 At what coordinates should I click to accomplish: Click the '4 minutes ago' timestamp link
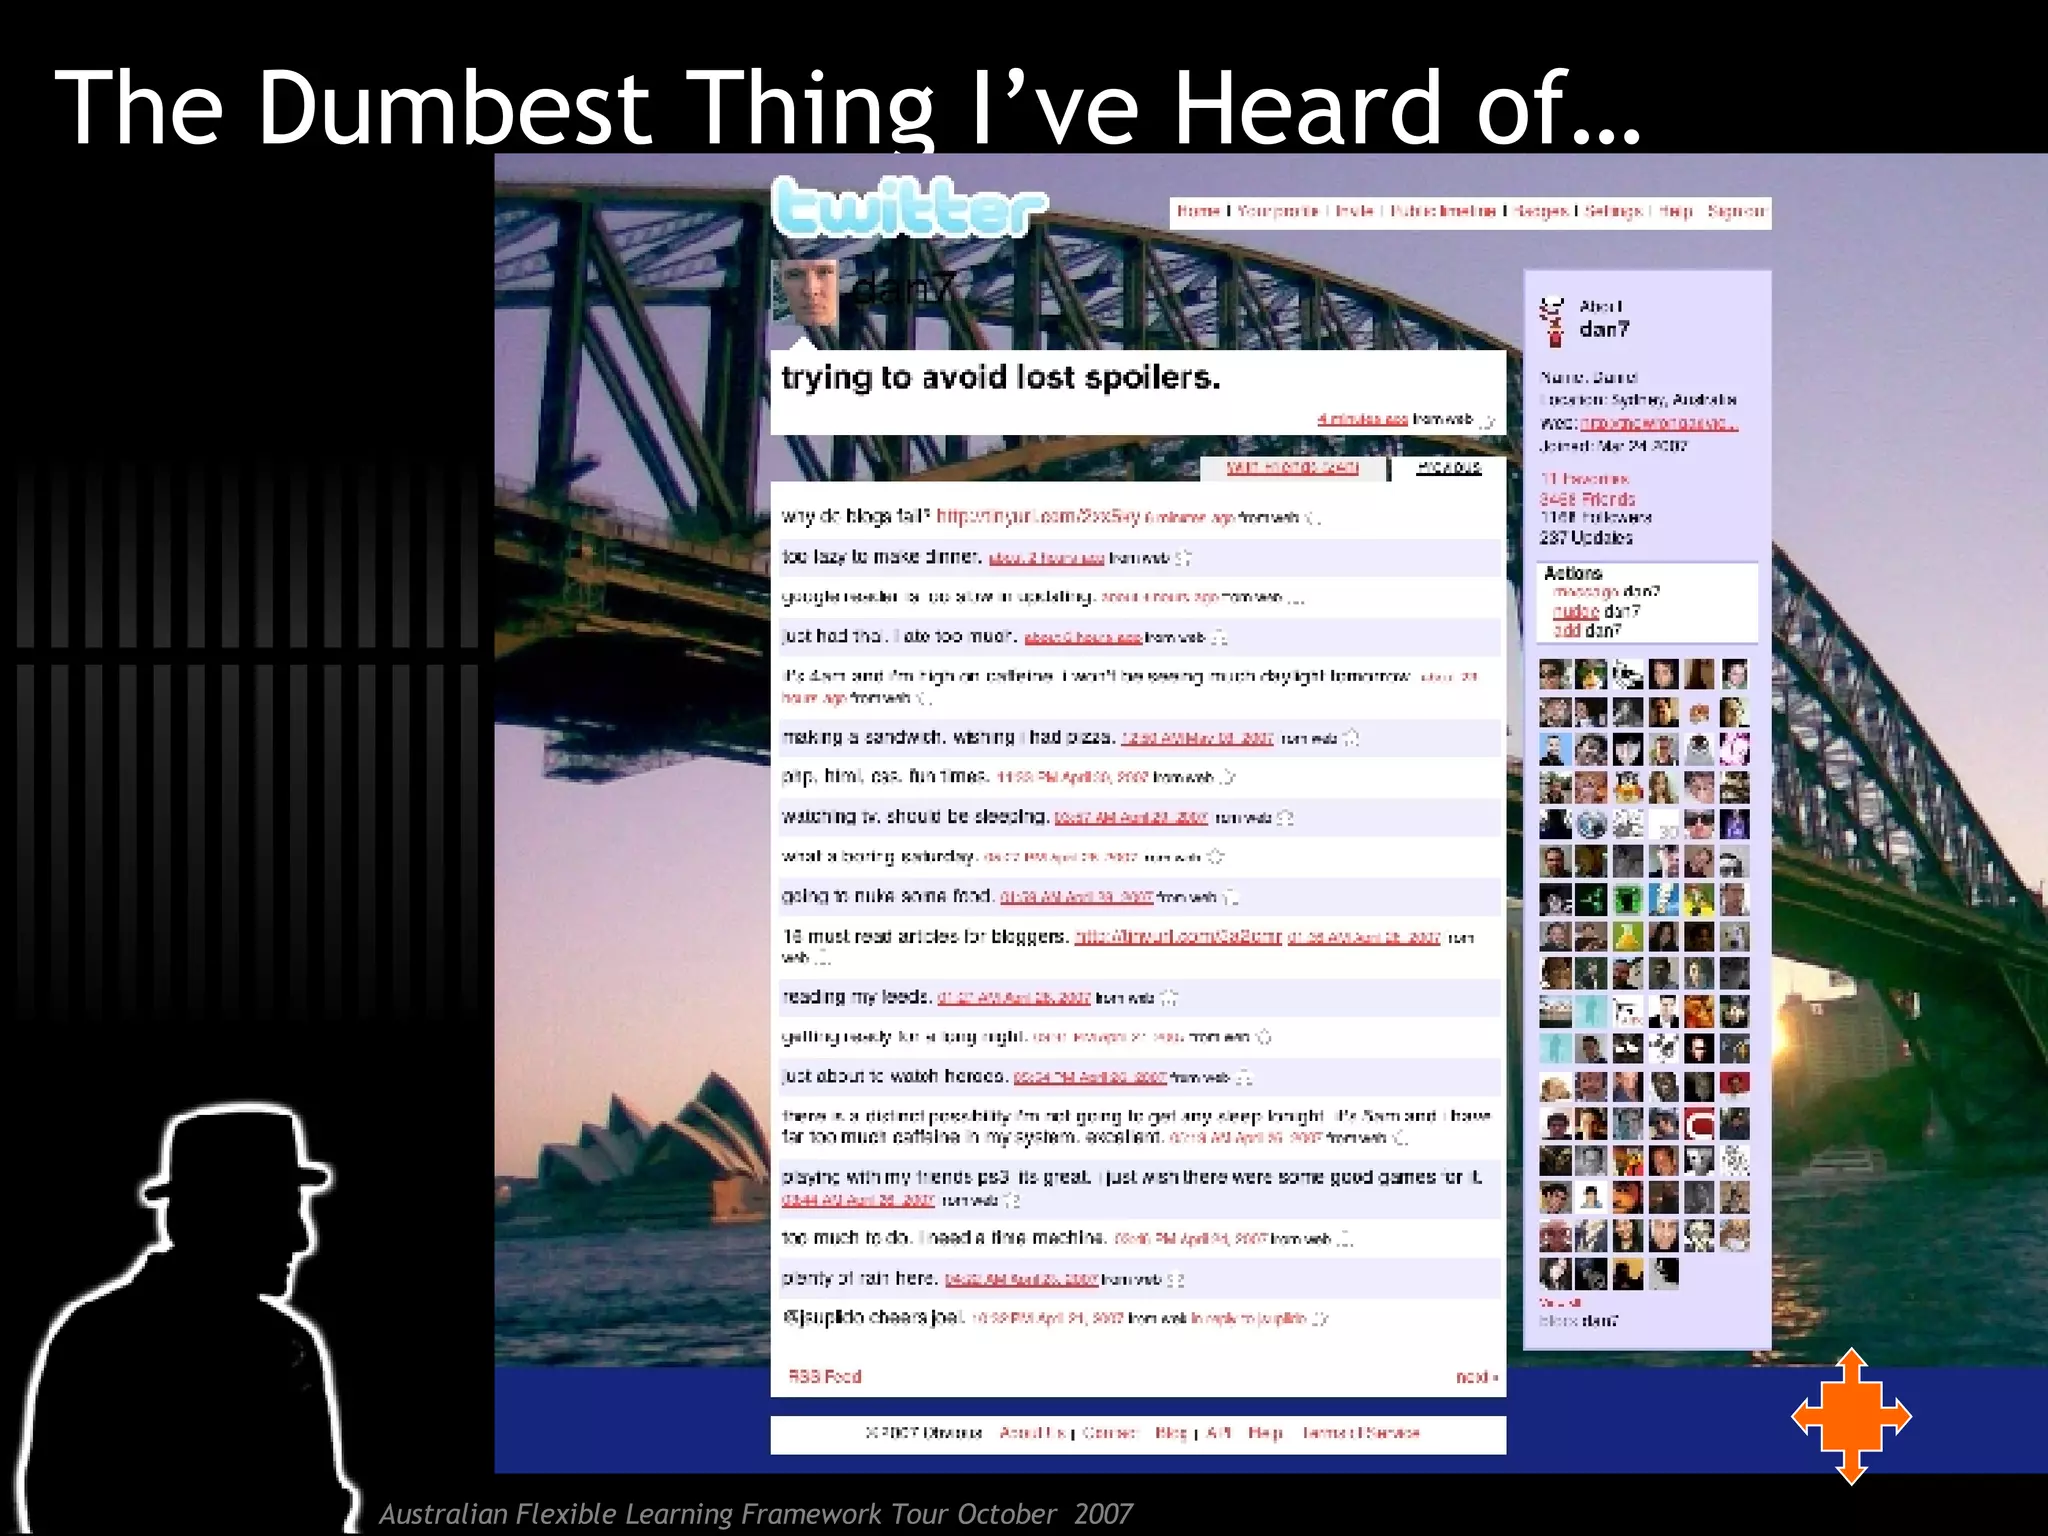tap(1362, 420)
